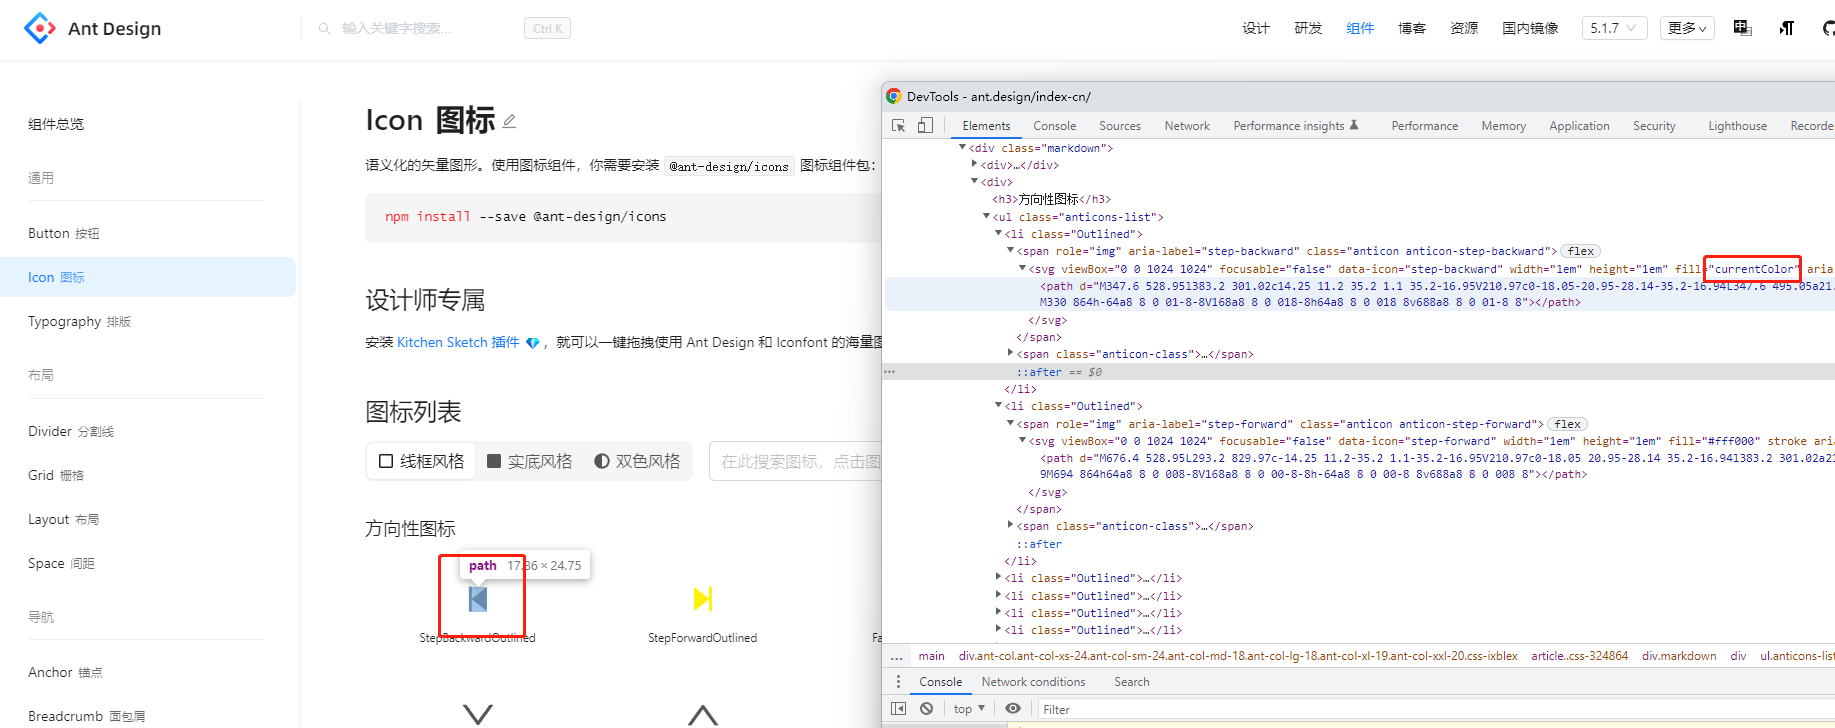
Task: Toggle RTL direction with the paragraph icon
Action: 1787,28
